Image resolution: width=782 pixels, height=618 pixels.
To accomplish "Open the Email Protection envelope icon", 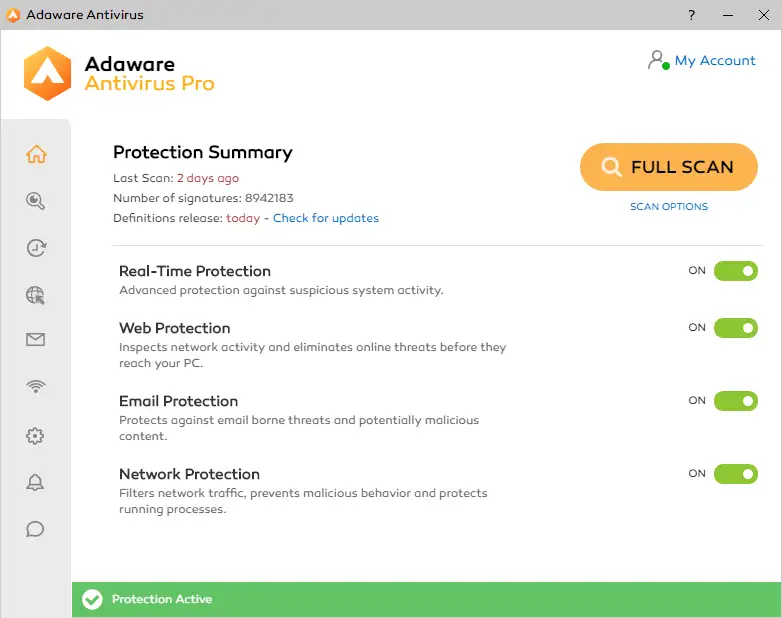I will (x=36, y=340).
